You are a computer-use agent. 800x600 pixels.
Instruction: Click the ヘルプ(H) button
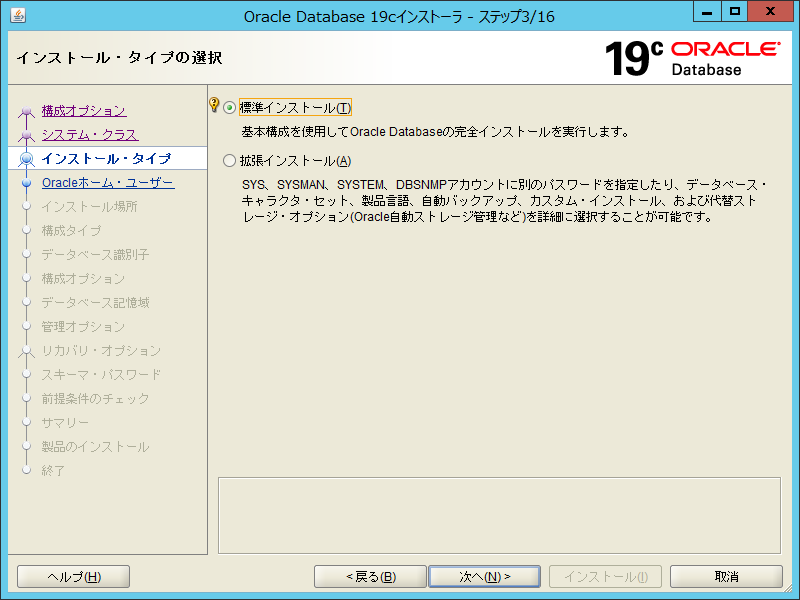pos(73,577)
